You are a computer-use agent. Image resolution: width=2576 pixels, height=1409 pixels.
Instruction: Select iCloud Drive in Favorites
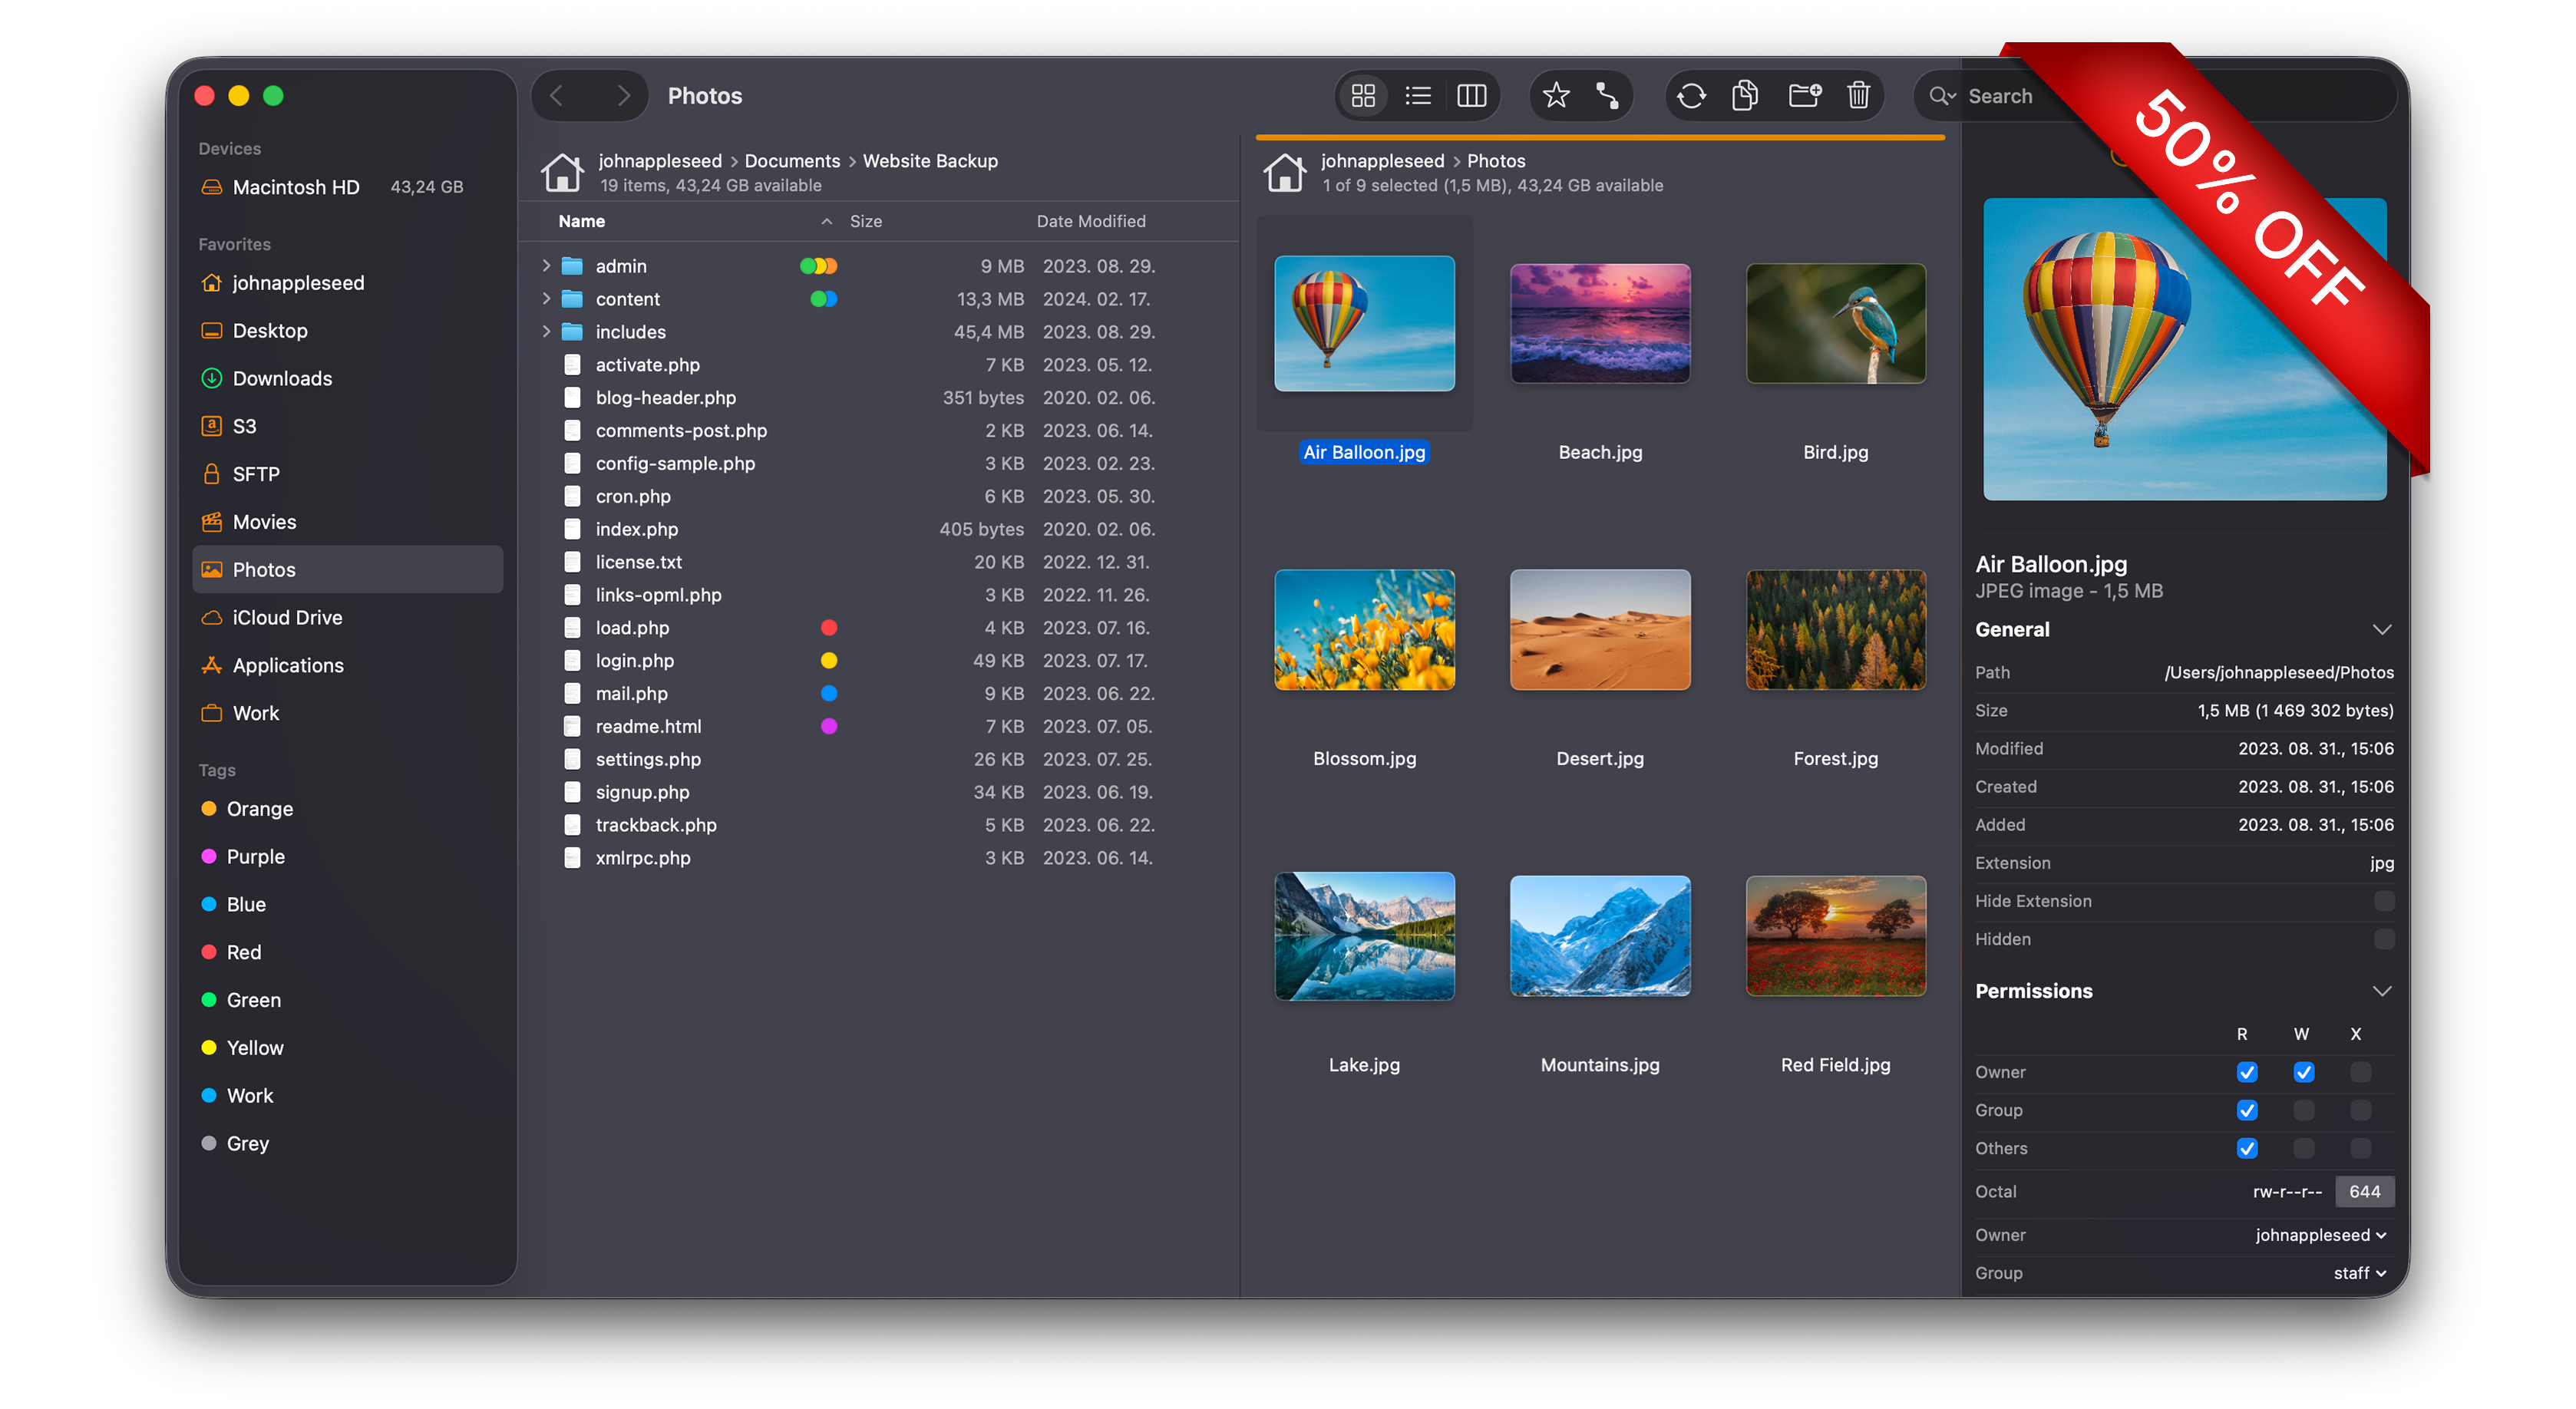click(287, 617)
